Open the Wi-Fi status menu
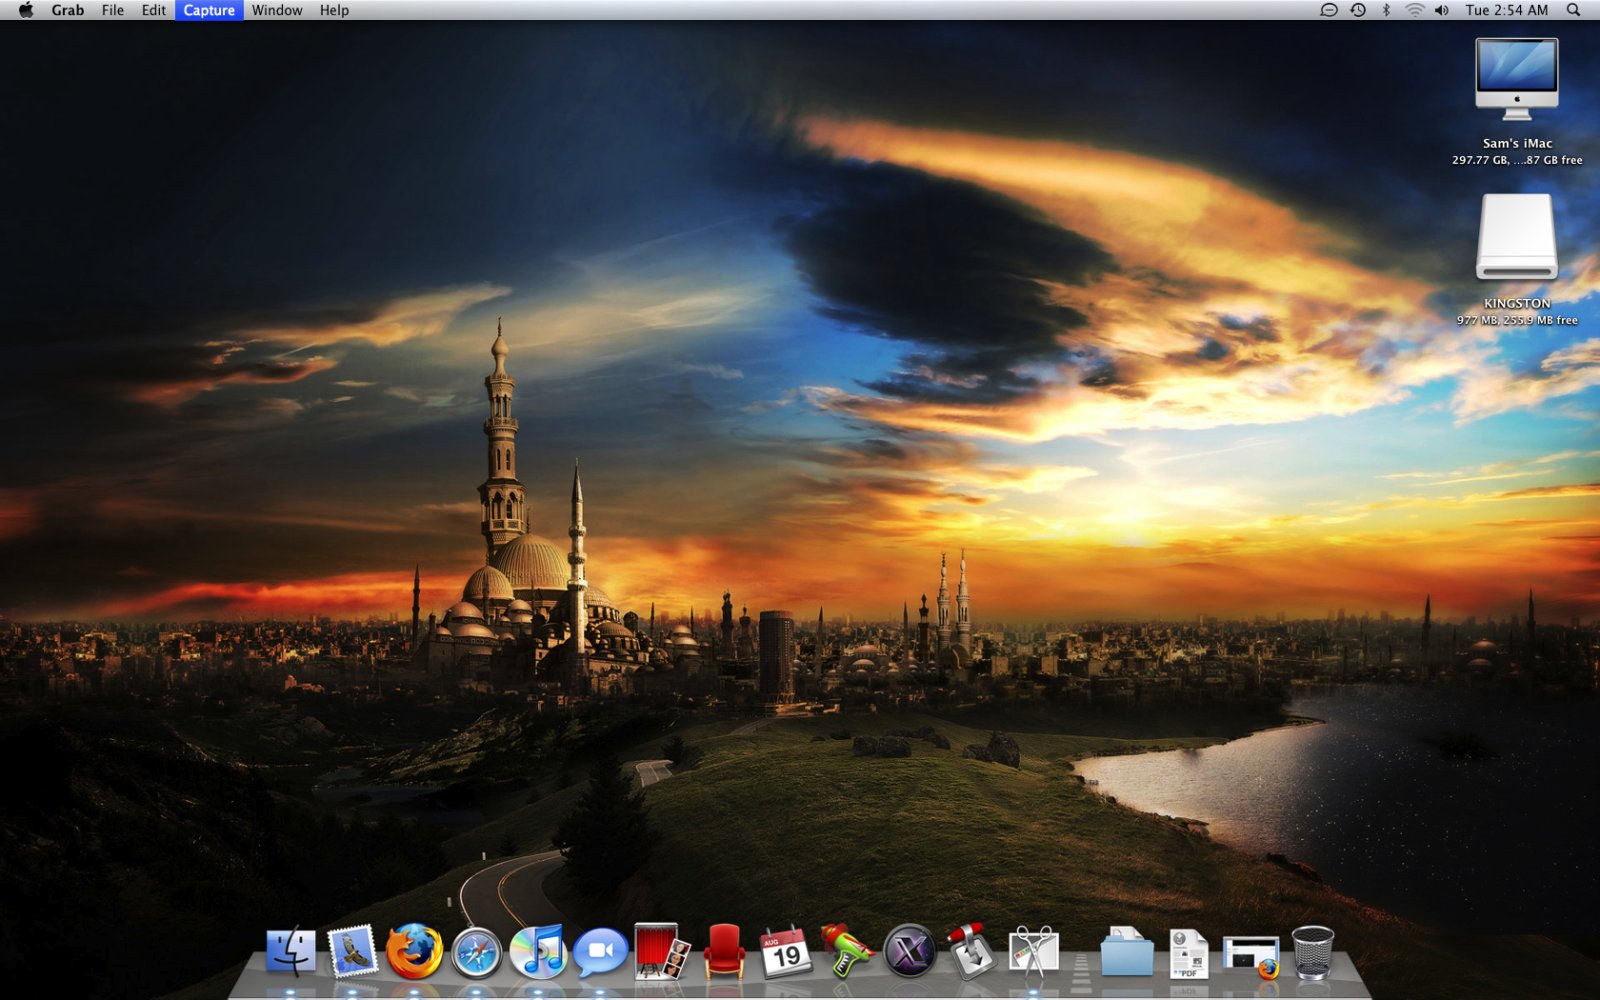Viewport: 1600px width, 1000px height. click(x=1414, y=10)
